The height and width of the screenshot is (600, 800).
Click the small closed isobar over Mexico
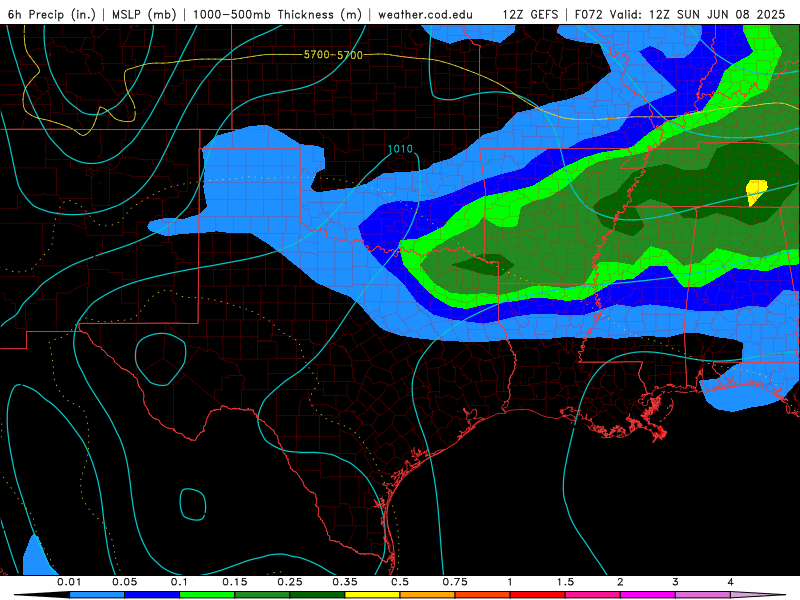point(193,505)
